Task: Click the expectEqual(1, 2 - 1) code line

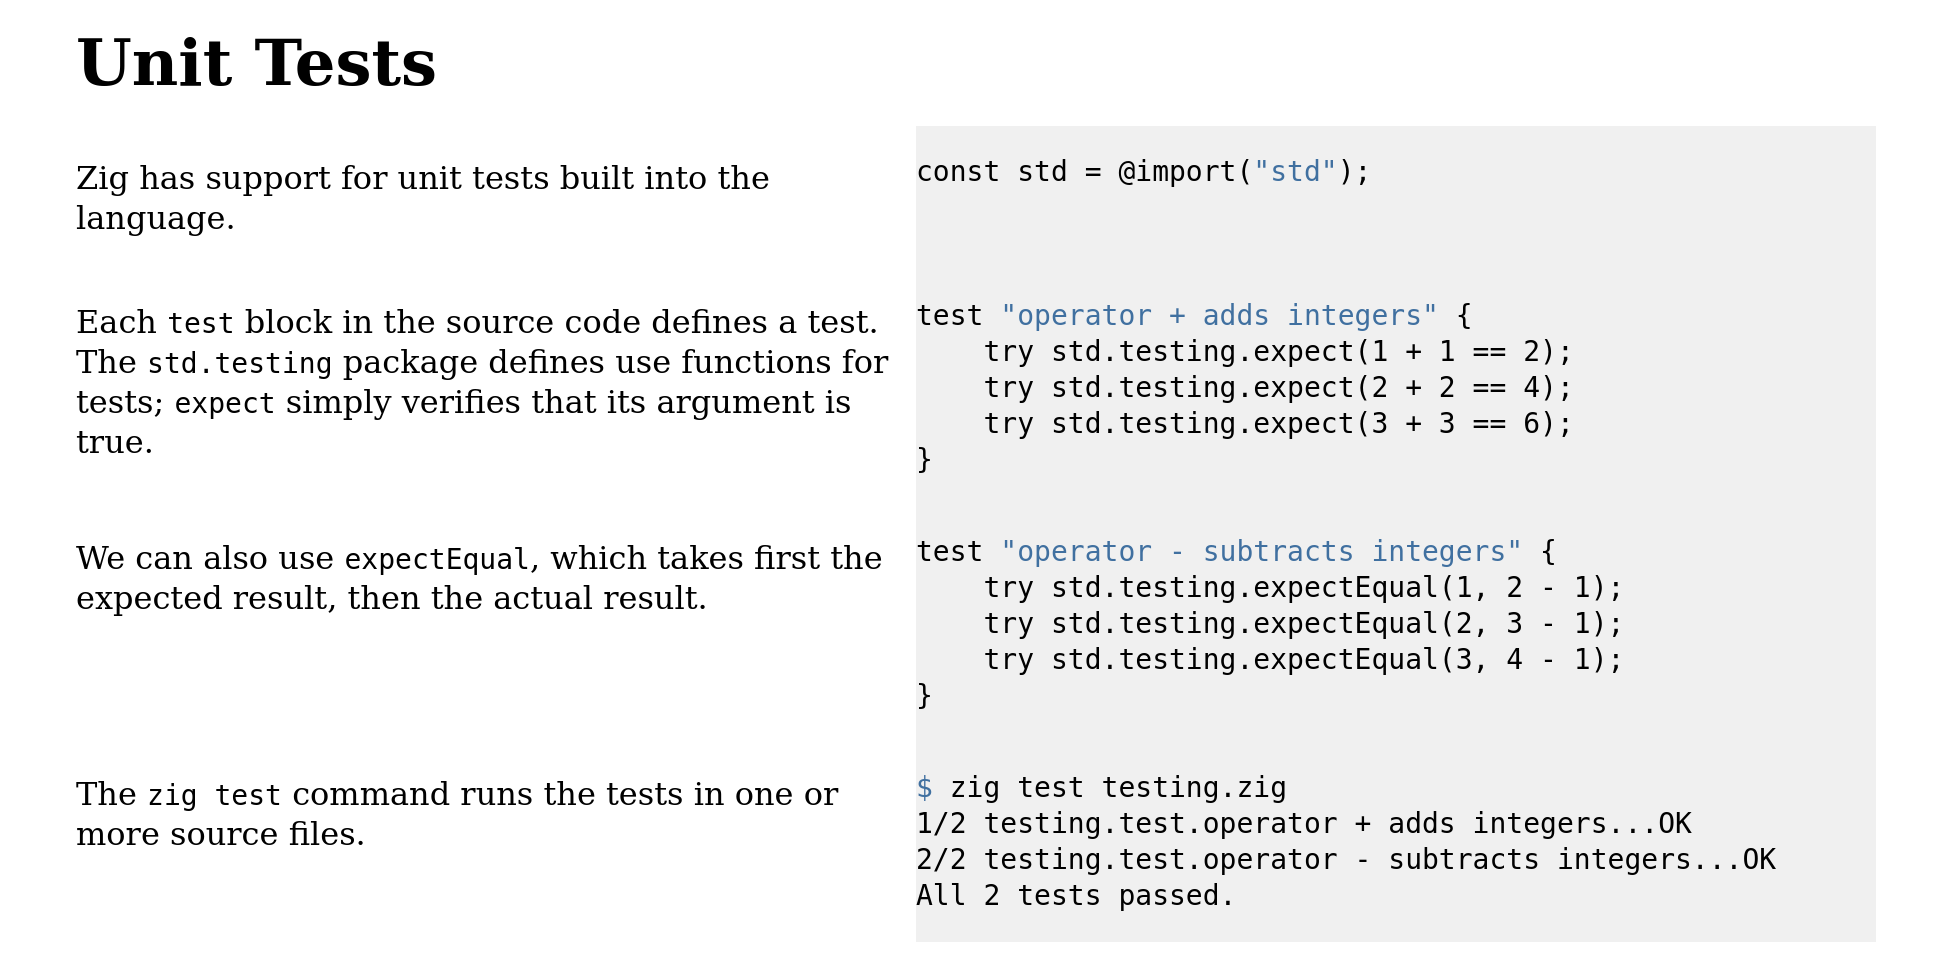Action: pos(1302,588)
